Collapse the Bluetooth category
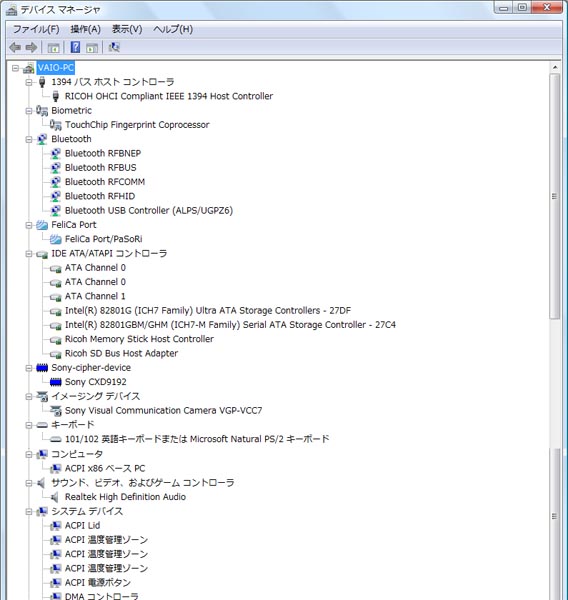 pos(29,139)
